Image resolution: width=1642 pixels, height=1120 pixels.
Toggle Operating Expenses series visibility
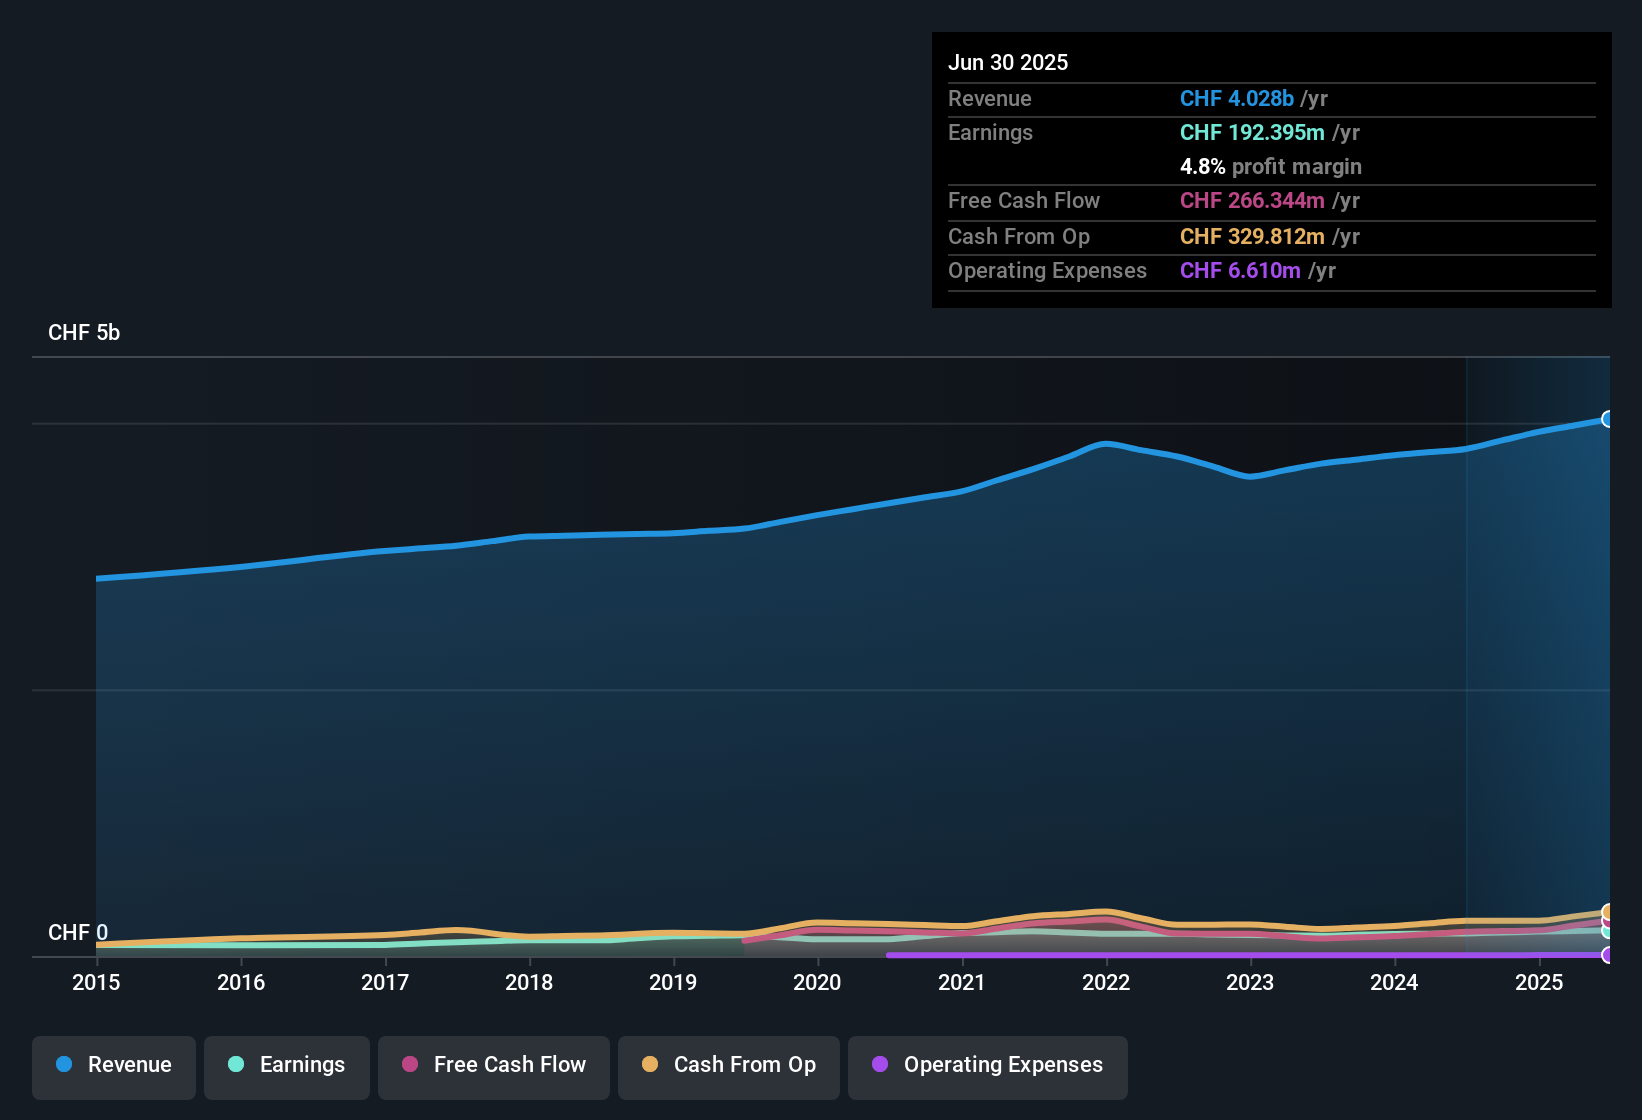[x=988, y=1065]
